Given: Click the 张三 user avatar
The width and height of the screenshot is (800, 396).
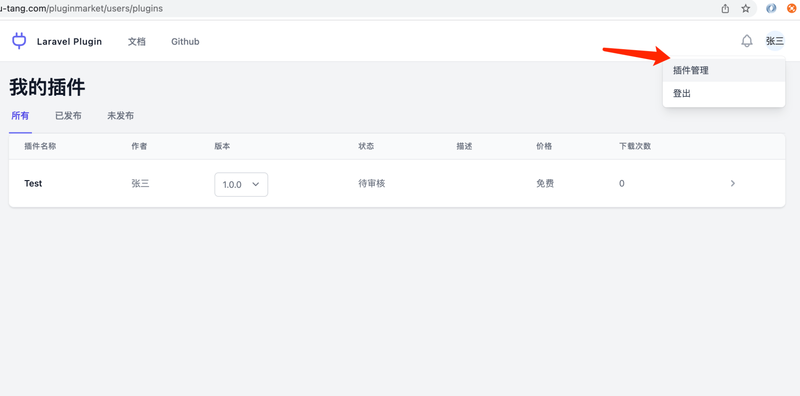Looking at the screenshot, I should [x=774, y=41].
